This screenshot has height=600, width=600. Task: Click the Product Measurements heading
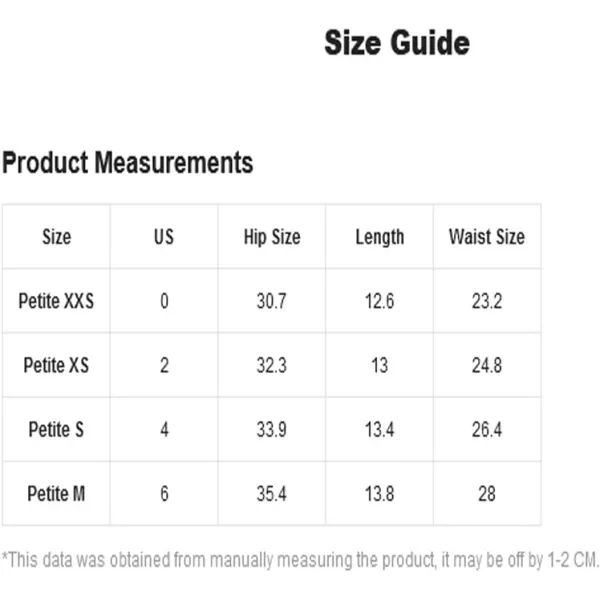127,163
